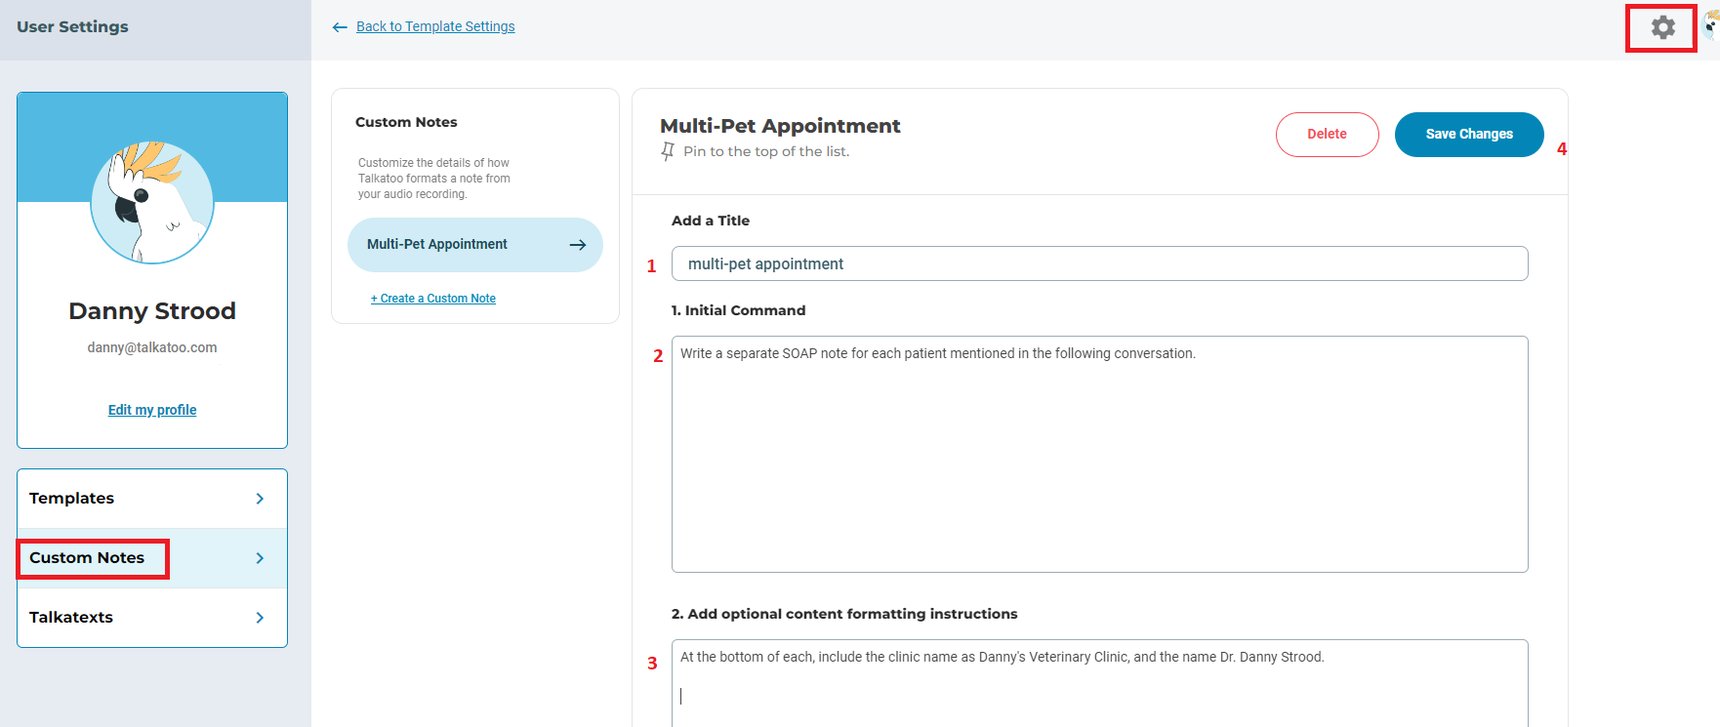Click + Create a Custom Note link
This screenshot has height=727, width=1720.
pos(433,298)
